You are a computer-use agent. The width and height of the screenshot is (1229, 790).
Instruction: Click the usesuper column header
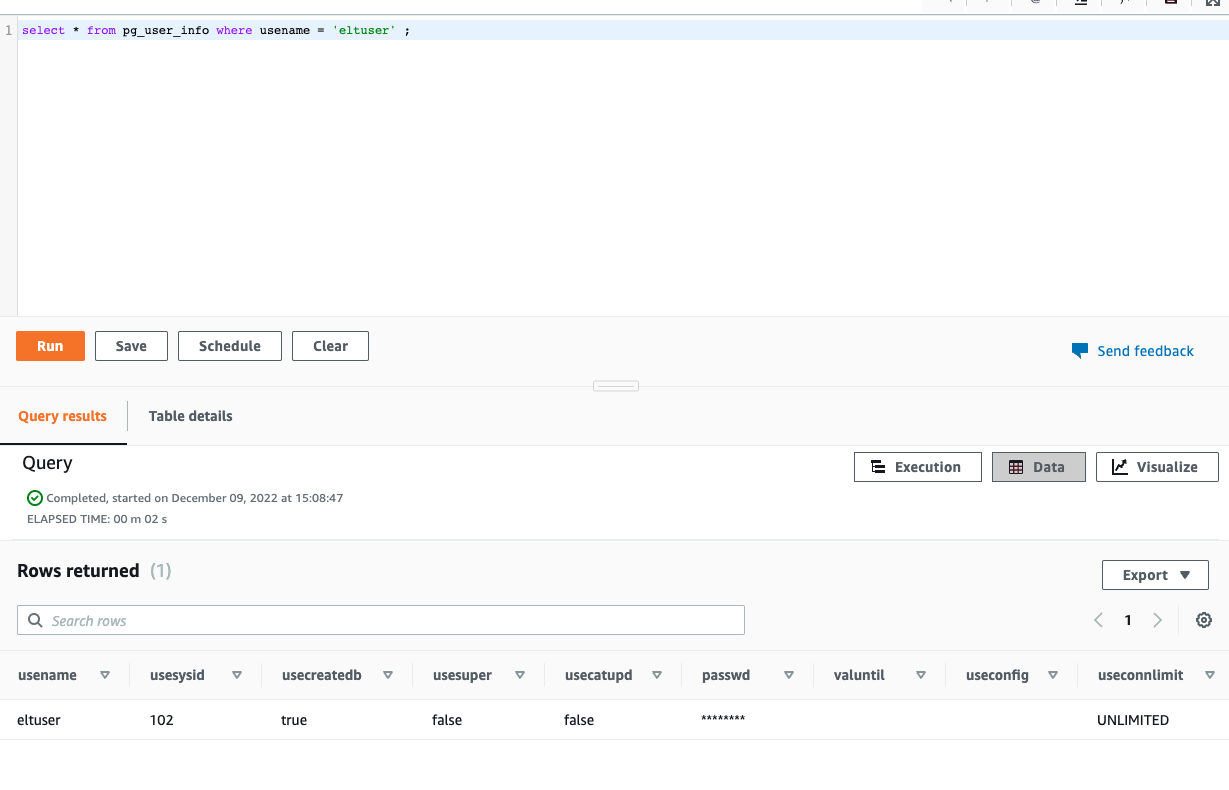pyautogui.click(x=462, y=675)
